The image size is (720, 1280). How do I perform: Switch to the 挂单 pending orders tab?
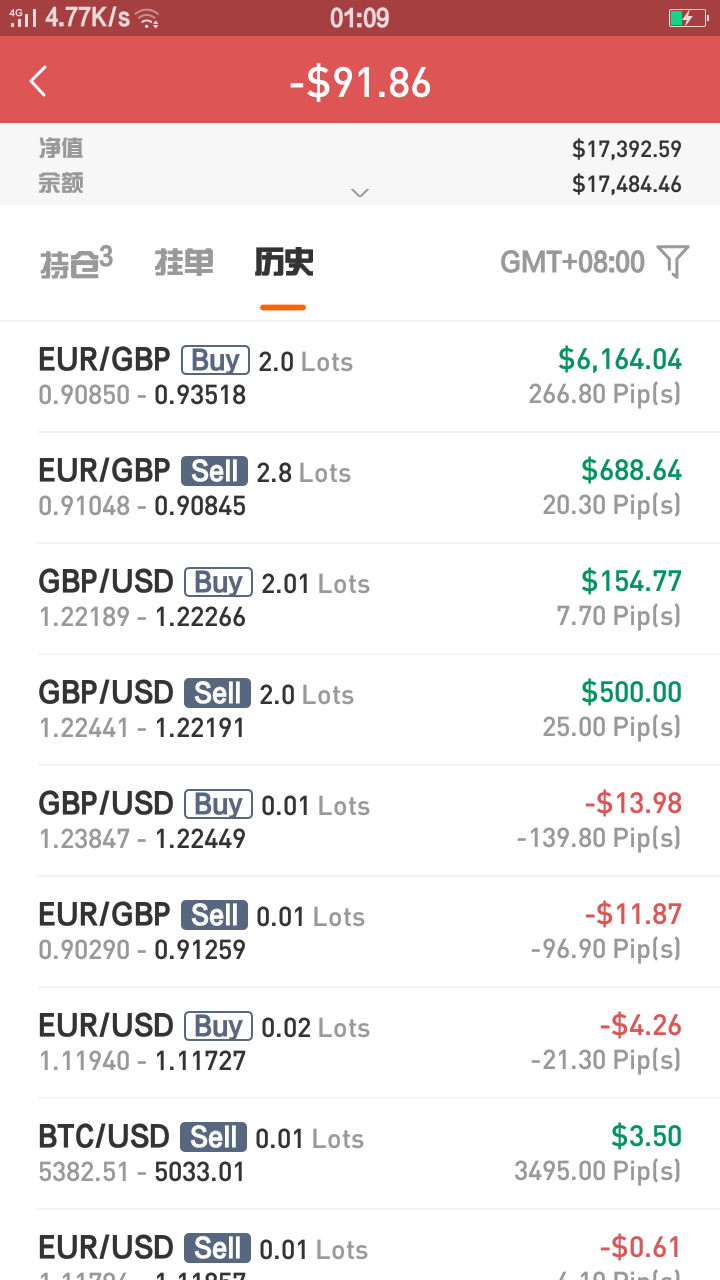coord(184,263)
